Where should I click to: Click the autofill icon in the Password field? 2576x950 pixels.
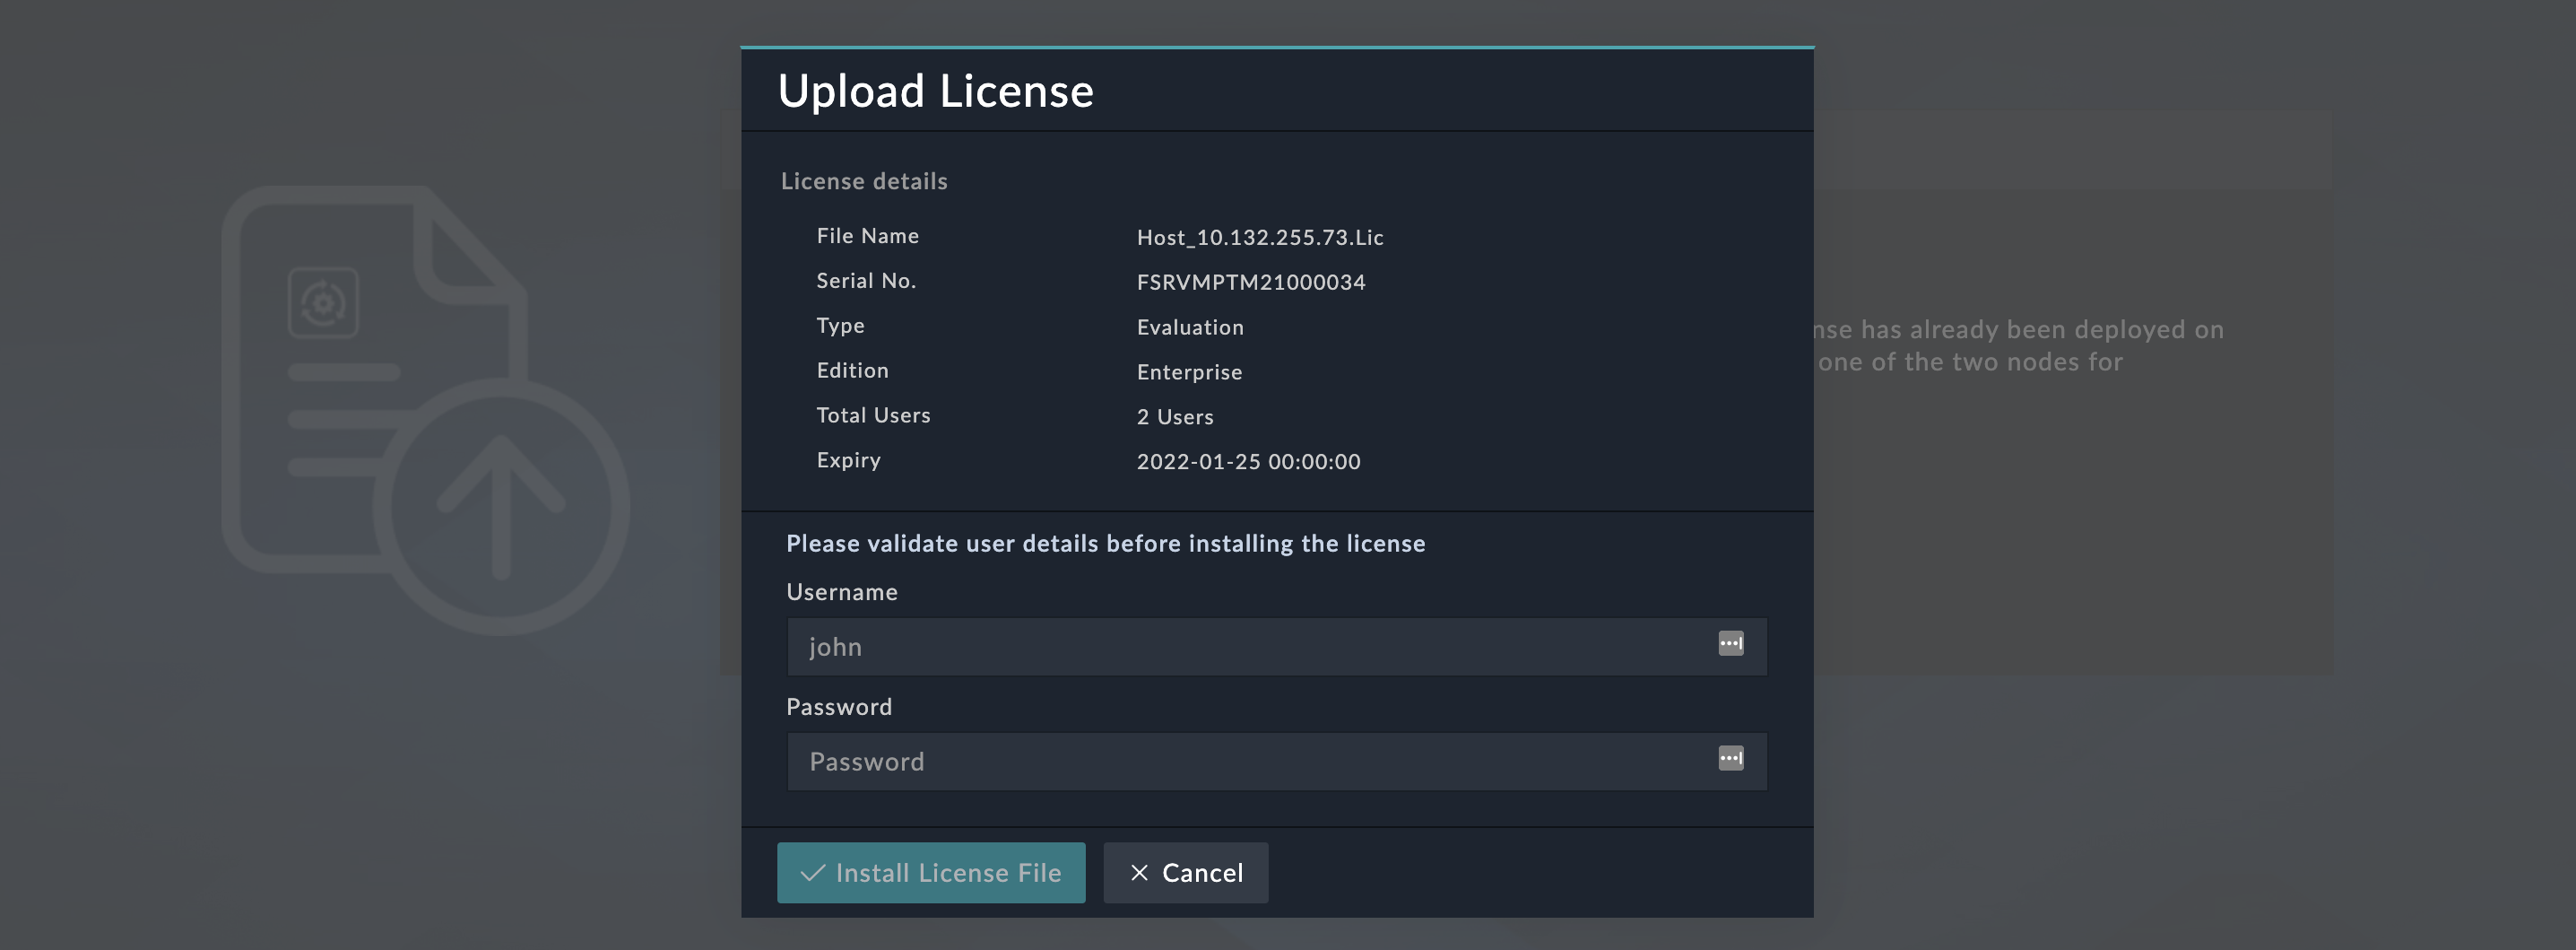click(1731, 759)
